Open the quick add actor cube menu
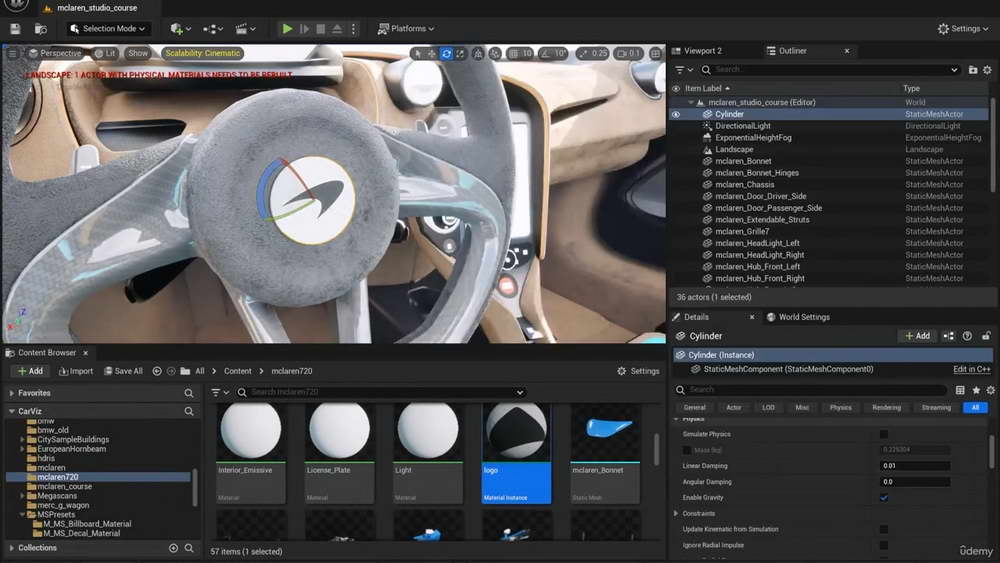The image size is (1000, 563). (180, 29)
